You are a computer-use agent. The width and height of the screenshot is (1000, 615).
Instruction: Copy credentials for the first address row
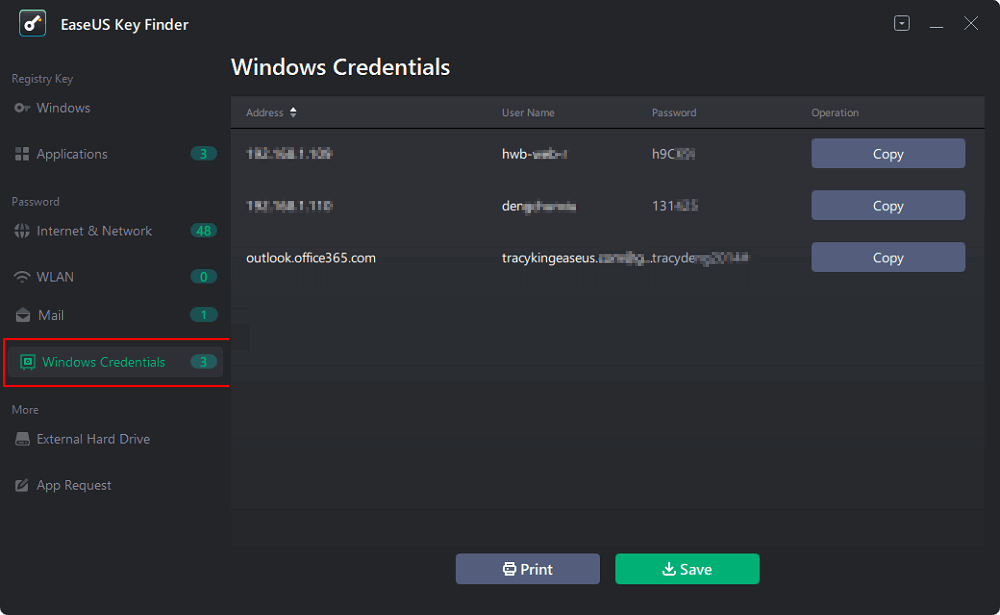887,153
